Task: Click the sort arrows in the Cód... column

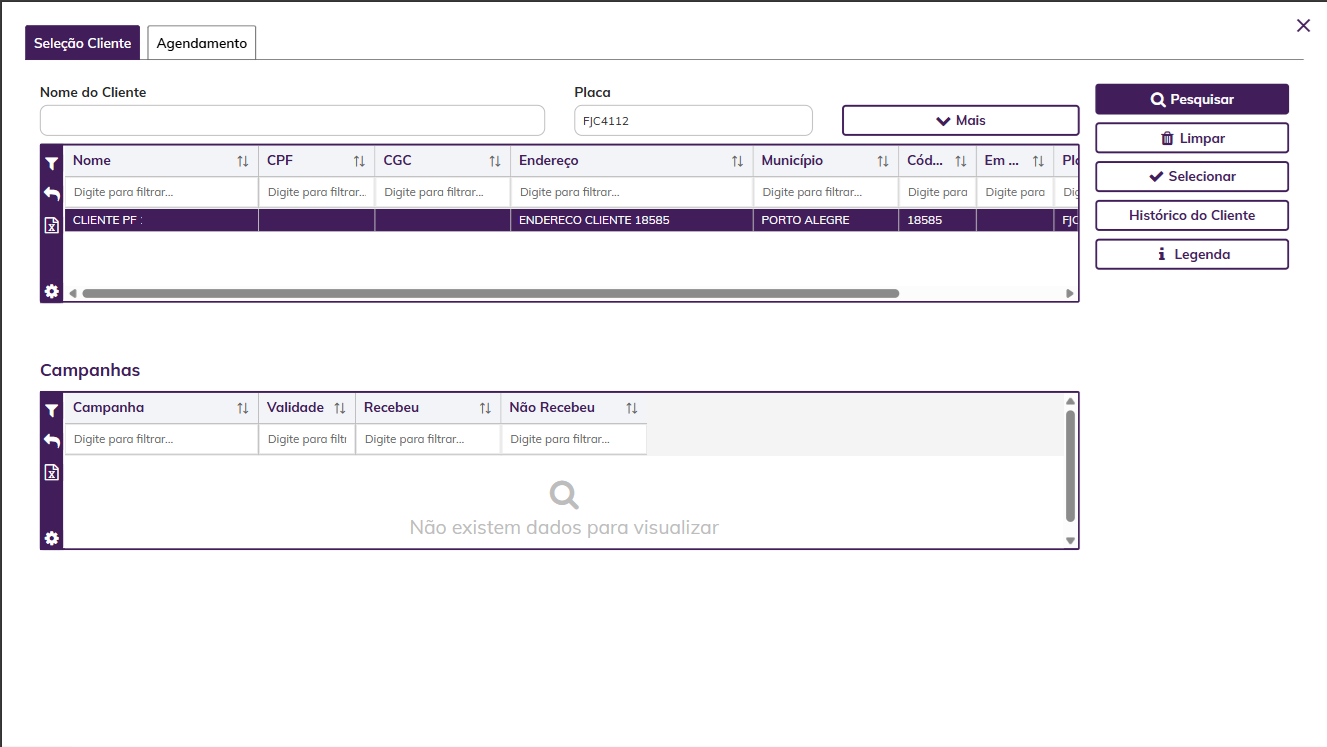Action: [x=961, y=161]
